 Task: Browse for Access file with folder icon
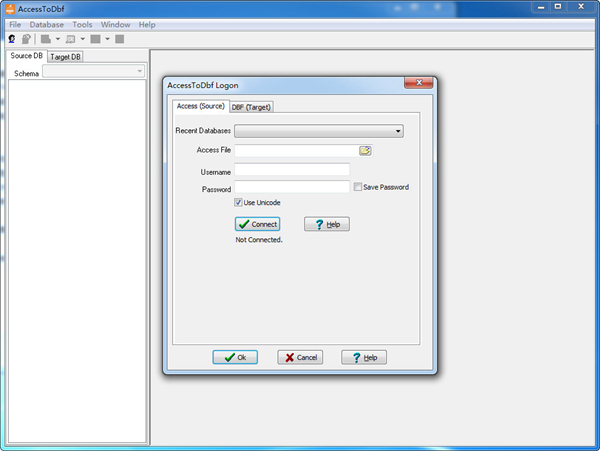coord(365,150)
